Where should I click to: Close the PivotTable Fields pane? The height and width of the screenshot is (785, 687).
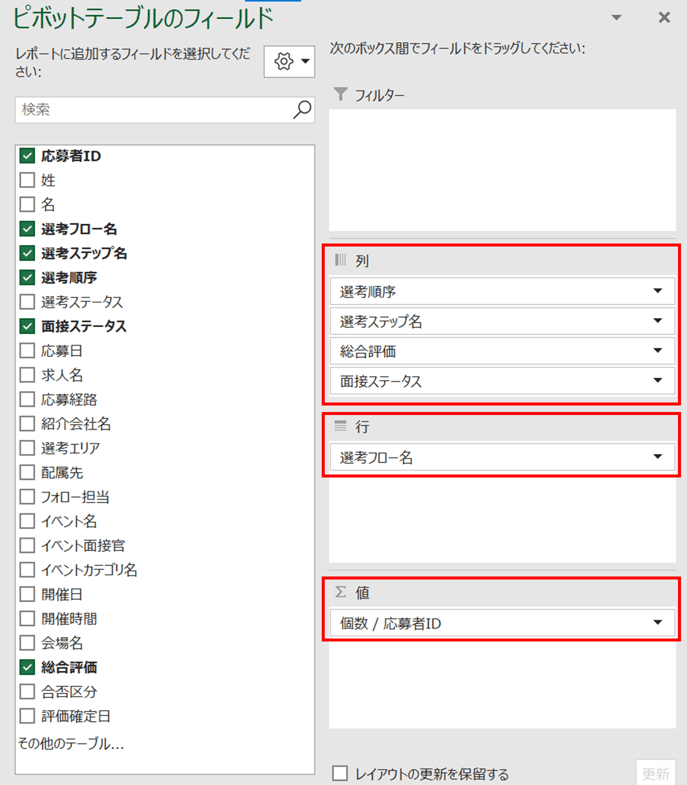point(664,18)
